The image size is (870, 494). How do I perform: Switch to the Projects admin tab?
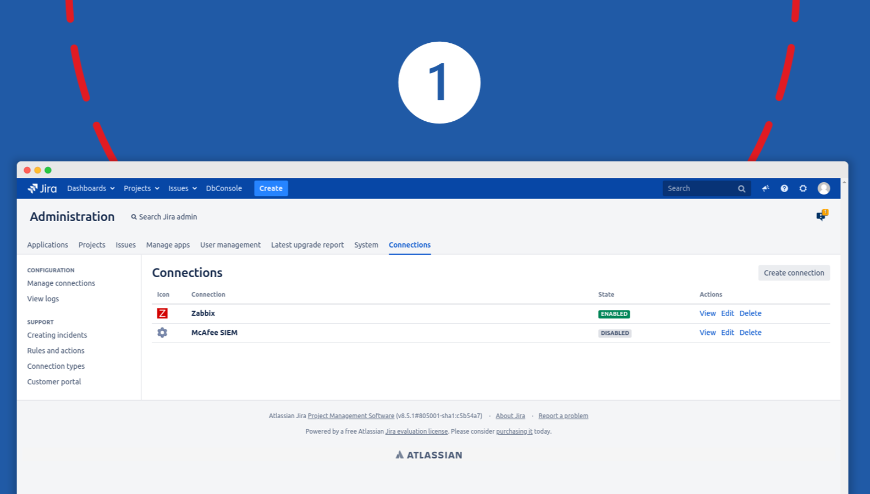tap(92, 245)
